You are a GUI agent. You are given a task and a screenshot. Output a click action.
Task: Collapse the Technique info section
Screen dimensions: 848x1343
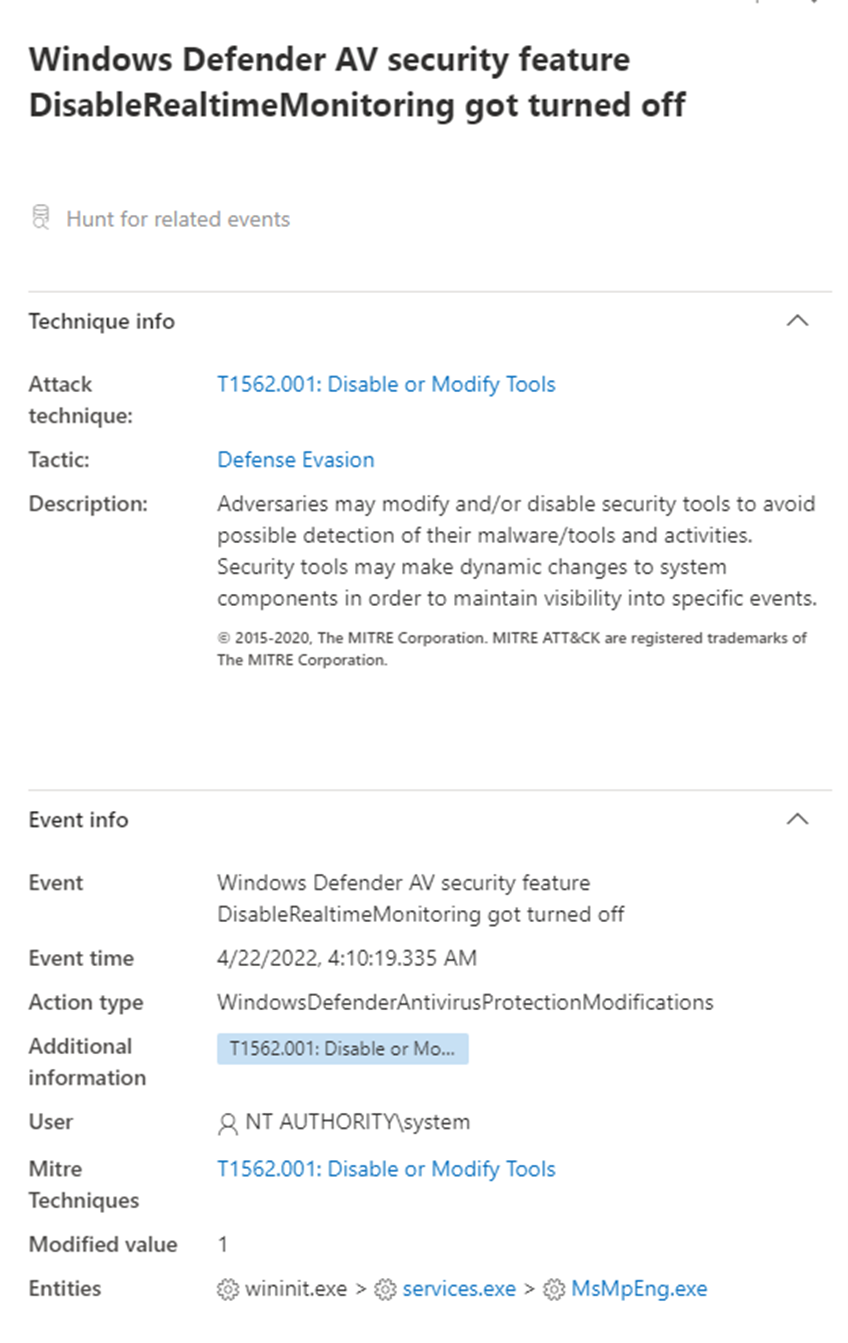click(797, 320)
